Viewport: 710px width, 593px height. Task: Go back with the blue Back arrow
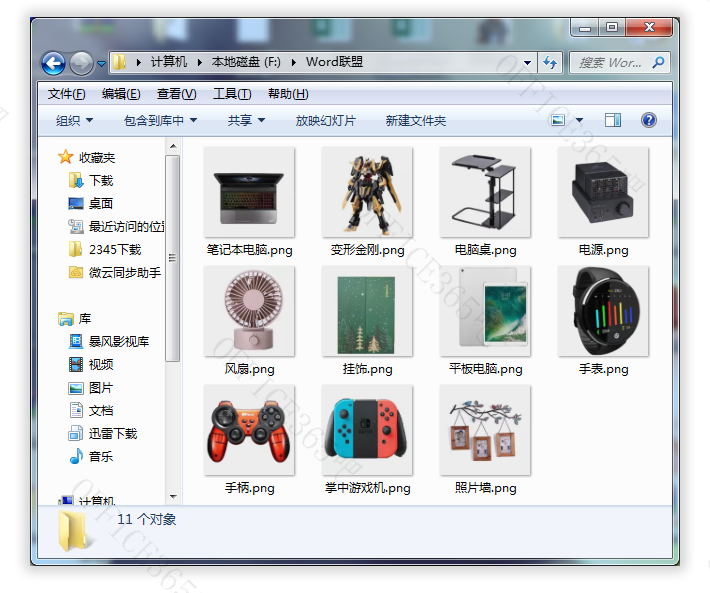point(53,63)
